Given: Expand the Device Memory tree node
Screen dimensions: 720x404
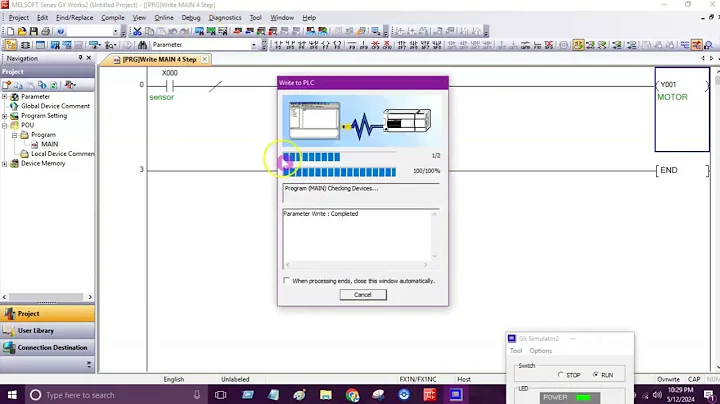Looking at the screenshot, I should [x=5, y=163].
